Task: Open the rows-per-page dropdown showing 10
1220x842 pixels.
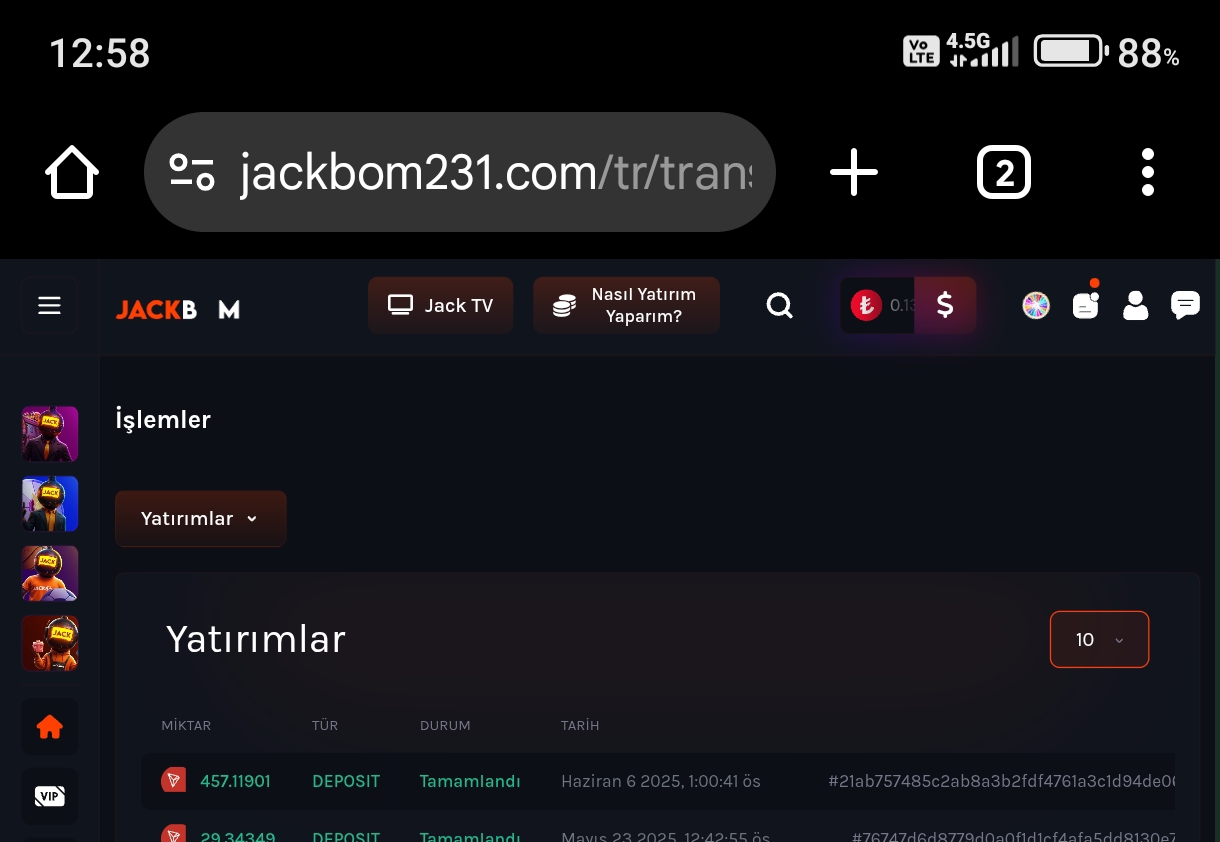Action: point(1099,639)
